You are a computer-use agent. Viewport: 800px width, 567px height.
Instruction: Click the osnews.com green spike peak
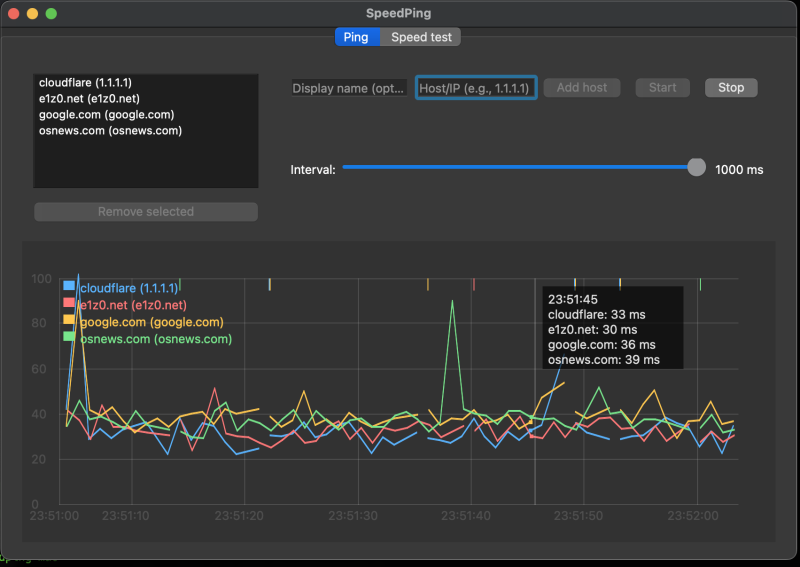tap(452, 301)
